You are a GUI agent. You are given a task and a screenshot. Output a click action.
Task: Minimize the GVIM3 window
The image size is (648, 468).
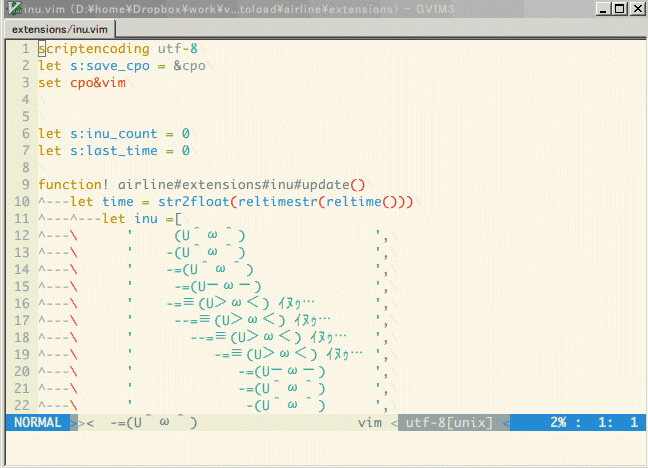point(603,8)
